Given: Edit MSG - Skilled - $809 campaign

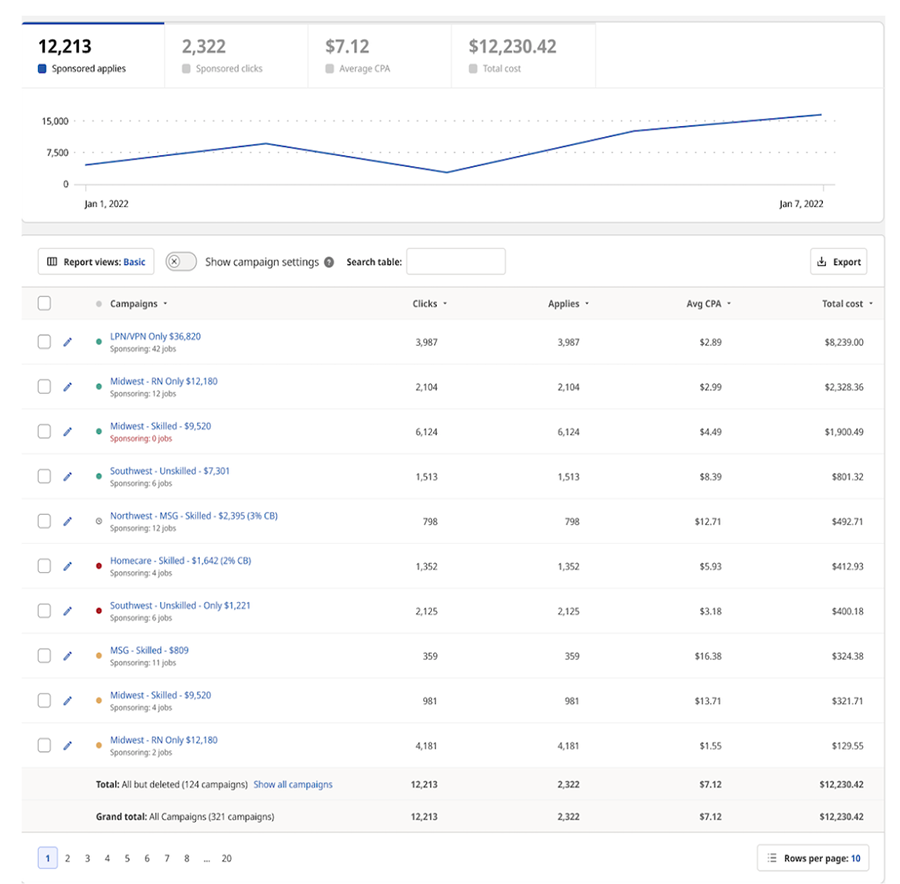Looking at the screenshot, I should (67, 656).
